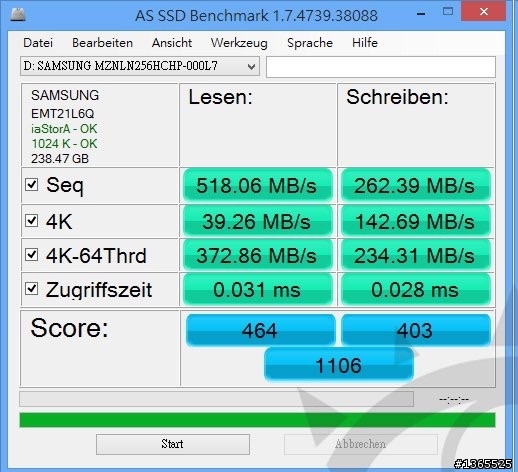The image size is (518, 472).
Task: Uncheck the Seq benchmark checkbox
Action: [32, 184]
